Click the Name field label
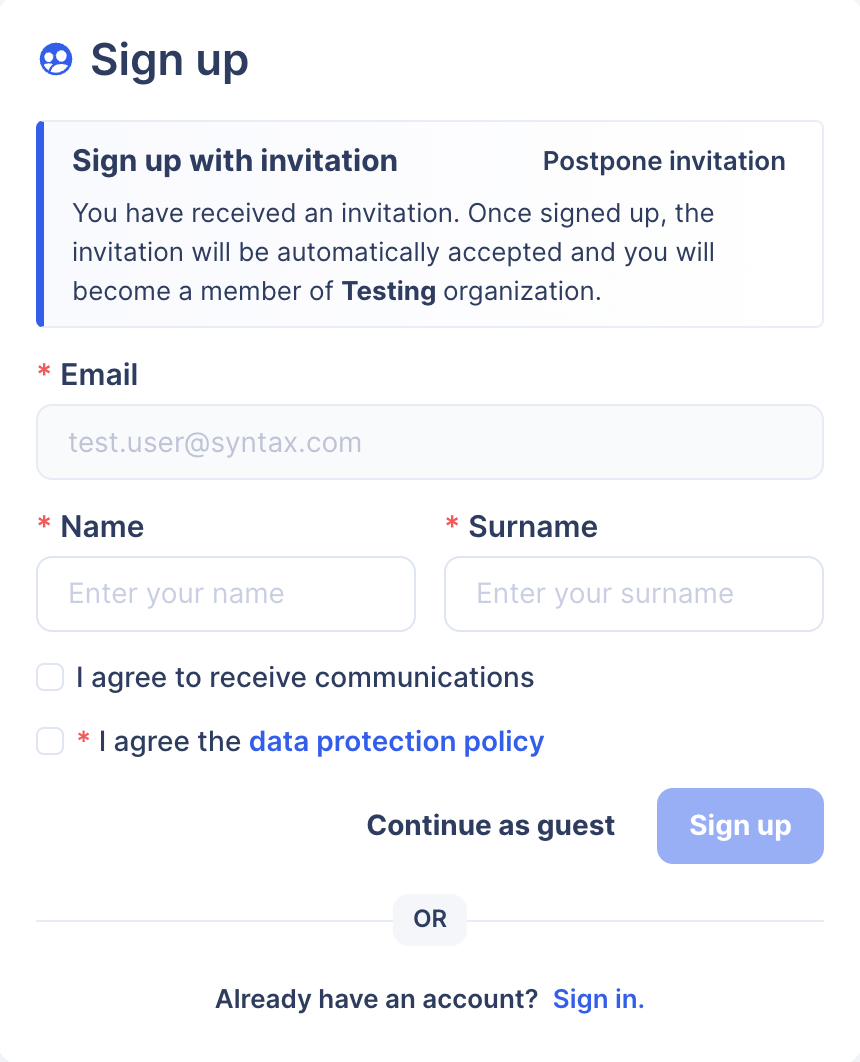Image resolution: width=860 pixels, height=1062 pixels. 102,527
